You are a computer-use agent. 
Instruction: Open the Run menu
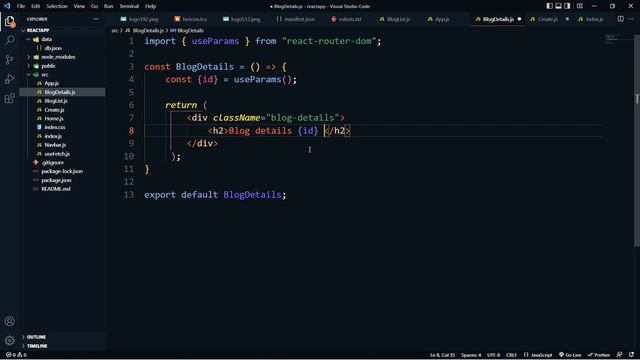pyautogui.click(x=109, y=6)
